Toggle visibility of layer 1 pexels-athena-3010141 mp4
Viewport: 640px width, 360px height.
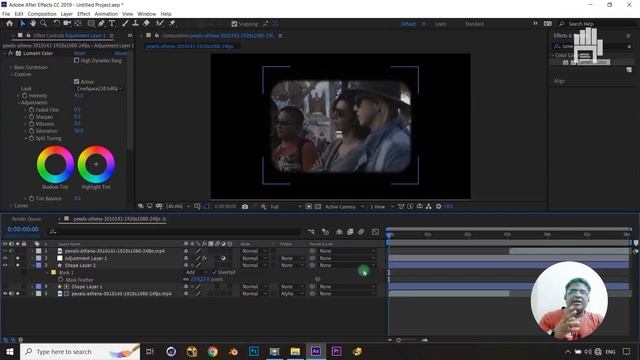click(5, 251)
